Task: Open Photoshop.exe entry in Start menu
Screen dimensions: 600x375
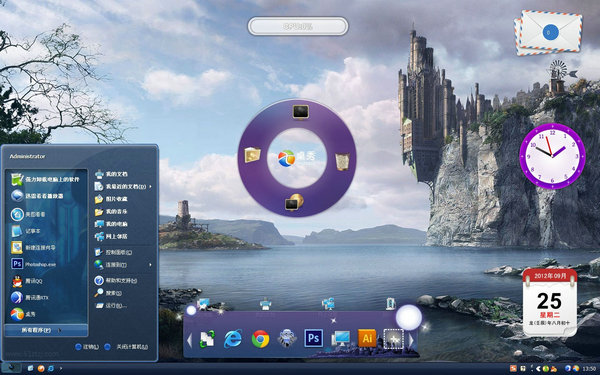Action: point(34,264)
